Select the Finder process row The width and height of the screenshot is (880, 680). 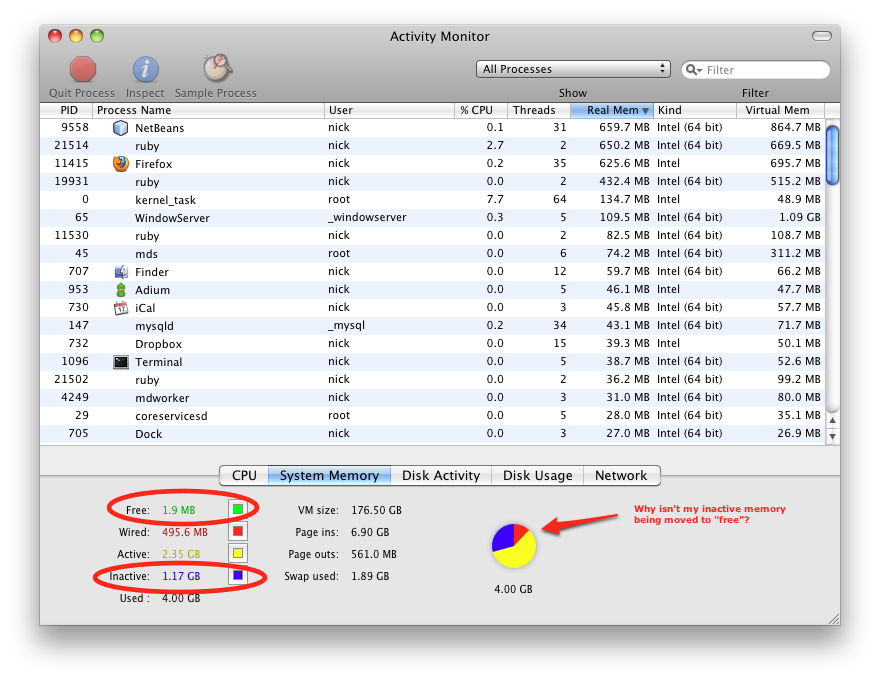[x=433, y=271]
